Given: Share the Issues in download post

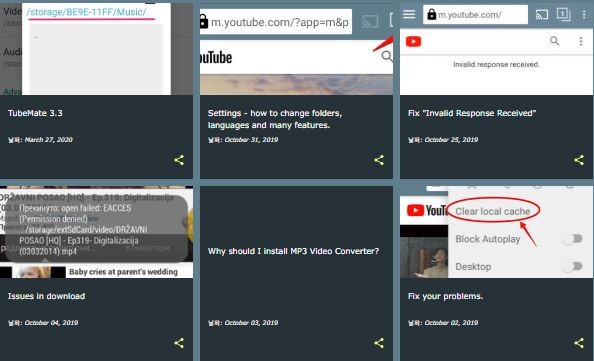Looking at the screenshot, I should click(x=179, y=343).
